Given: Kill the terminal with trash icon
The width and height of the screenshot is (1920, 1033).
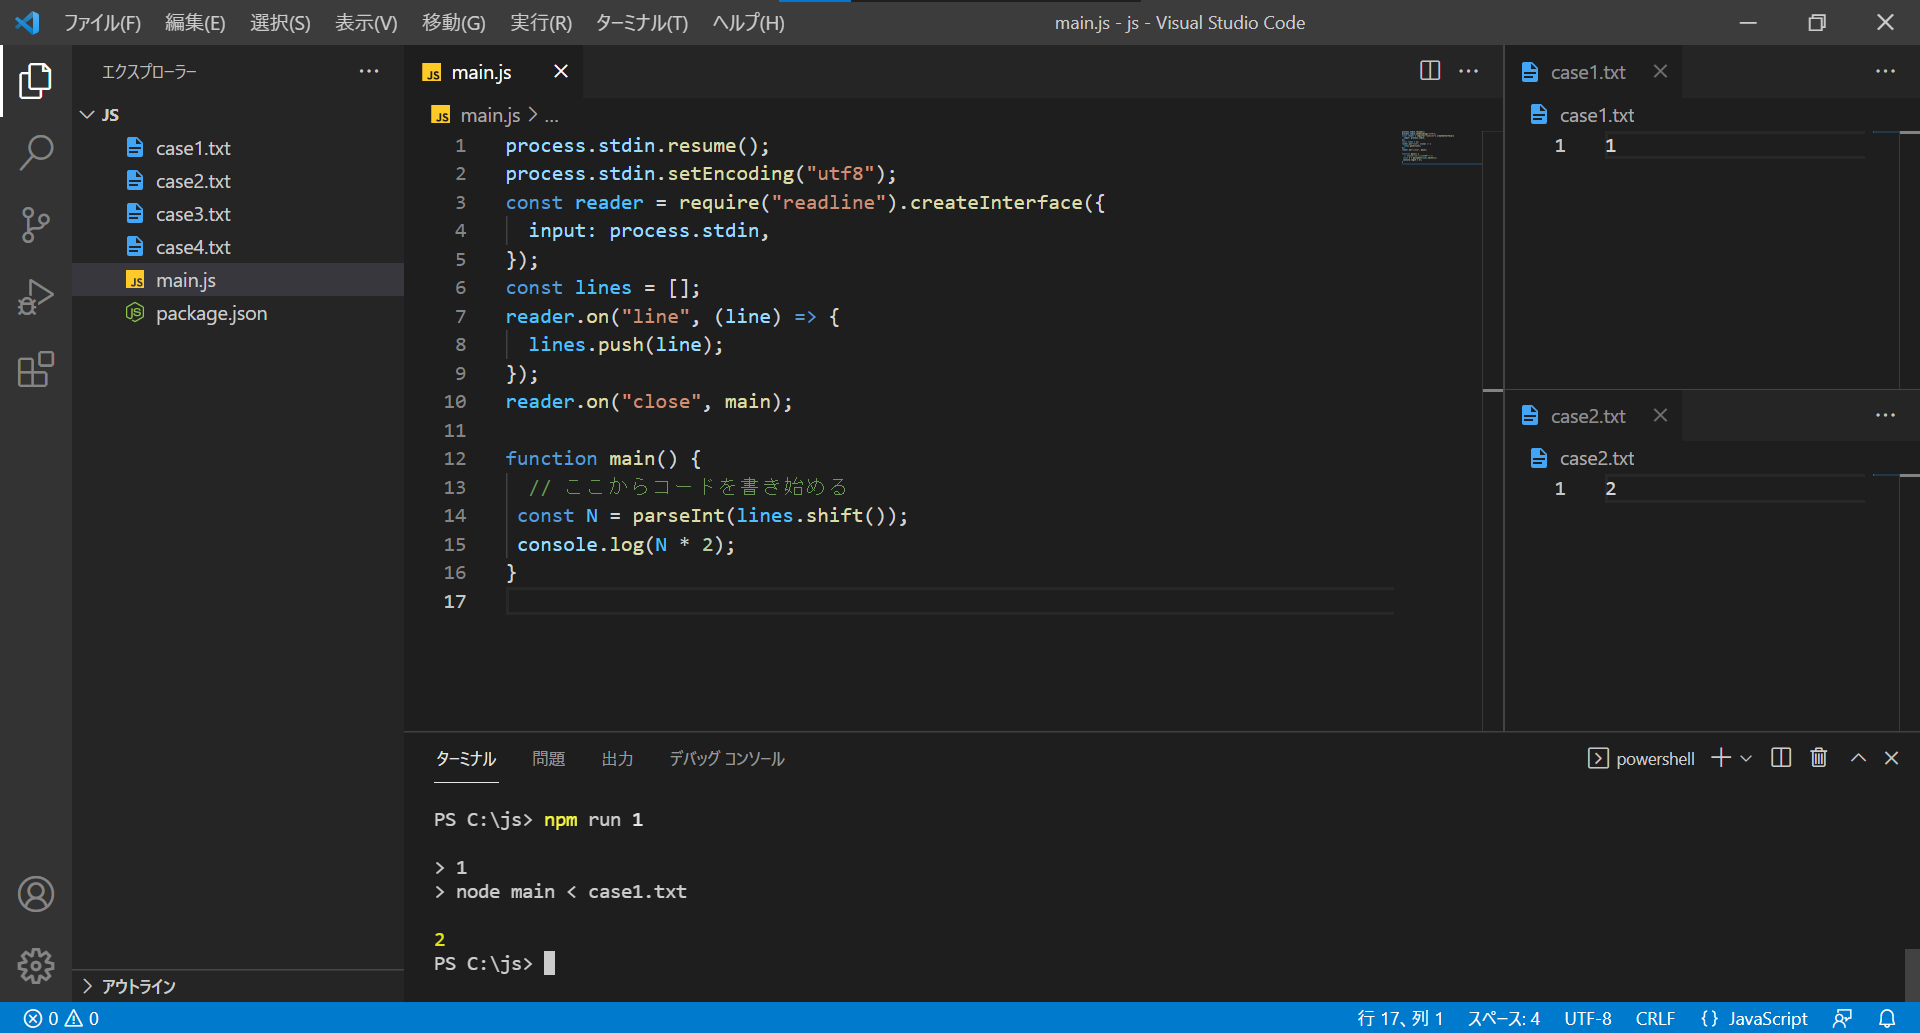Looking at the screenshot, I should click(1819, 758).
